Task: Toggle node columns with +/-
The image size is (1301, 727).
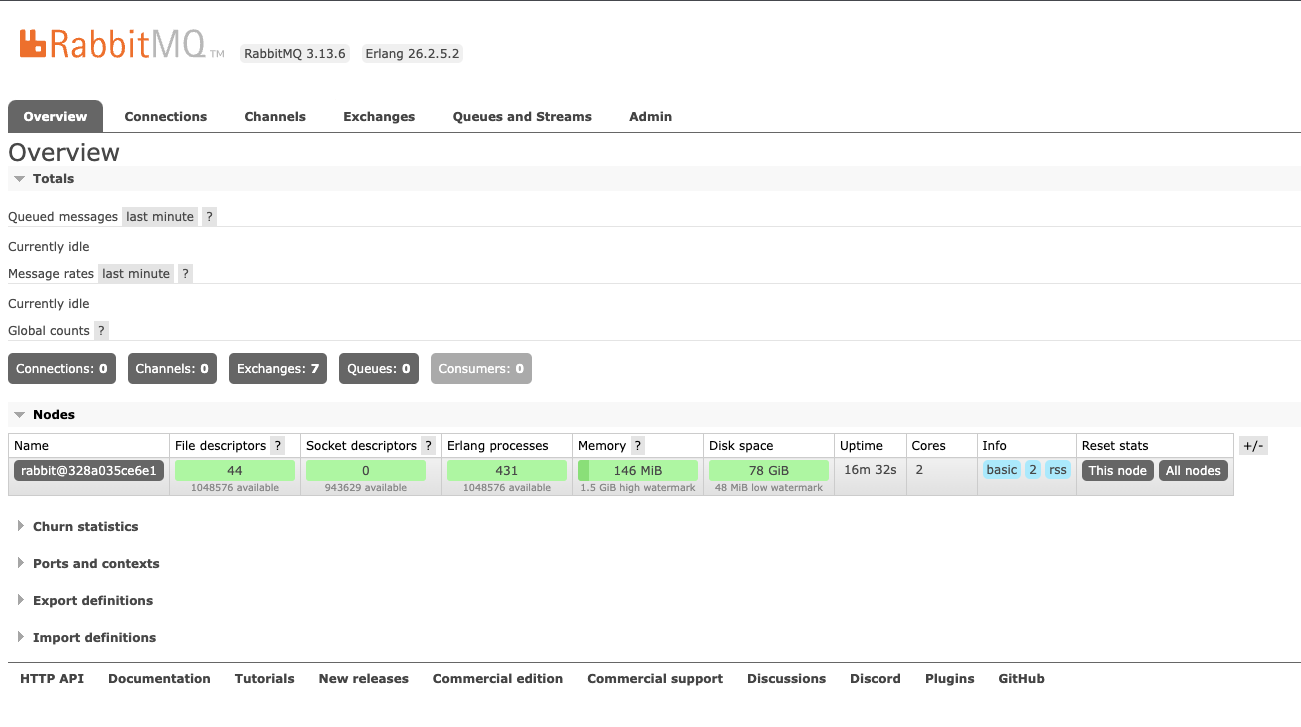Action: click(x=1253, y=446)
